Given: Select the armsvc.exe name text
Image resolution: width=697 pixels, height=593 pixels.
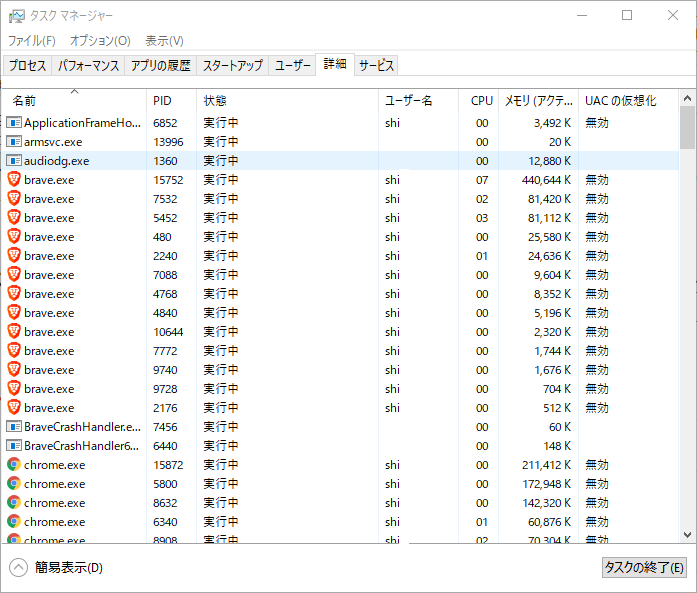Looking at the screenshot, I should [53, 142].
